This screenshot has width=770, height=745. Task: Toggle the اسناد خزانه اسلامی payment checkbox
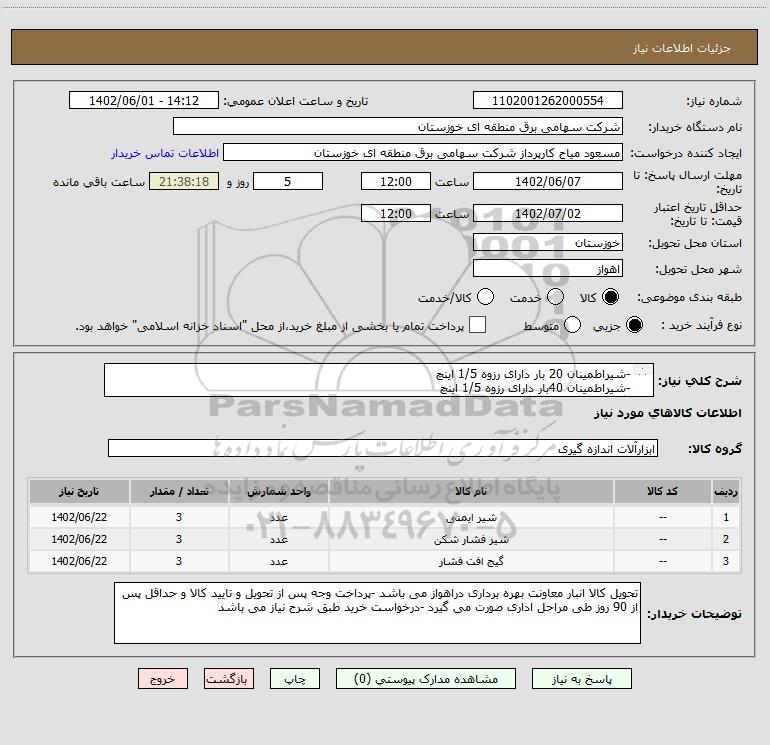(477, 325)
